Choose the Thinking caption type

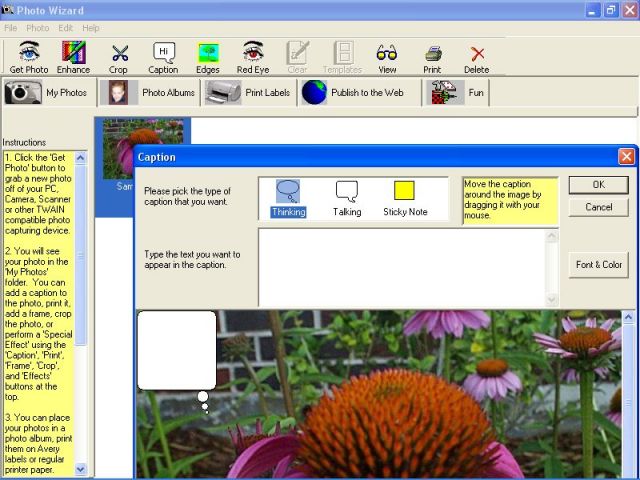[288, 198]
